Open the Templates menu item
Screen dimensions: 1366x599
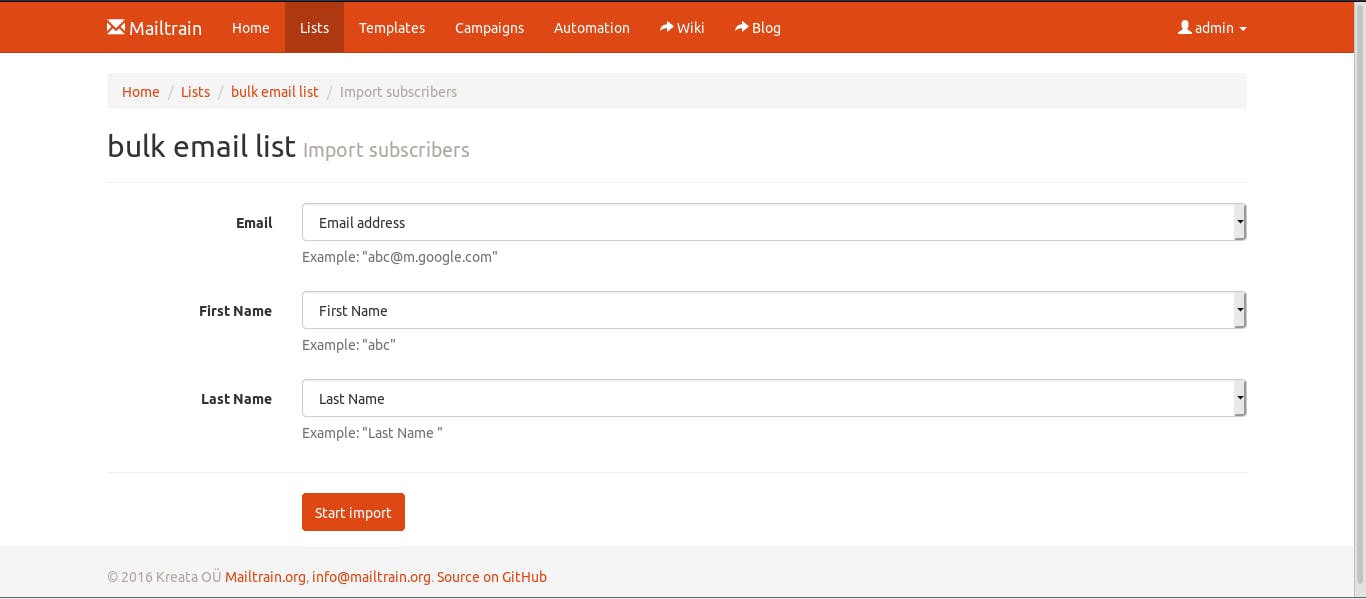coord(392,27)
